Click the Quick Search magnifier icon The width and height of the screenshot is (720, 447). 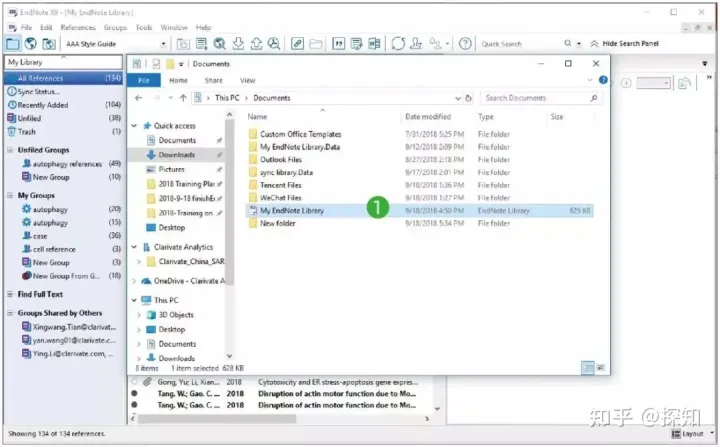point(568,43)
